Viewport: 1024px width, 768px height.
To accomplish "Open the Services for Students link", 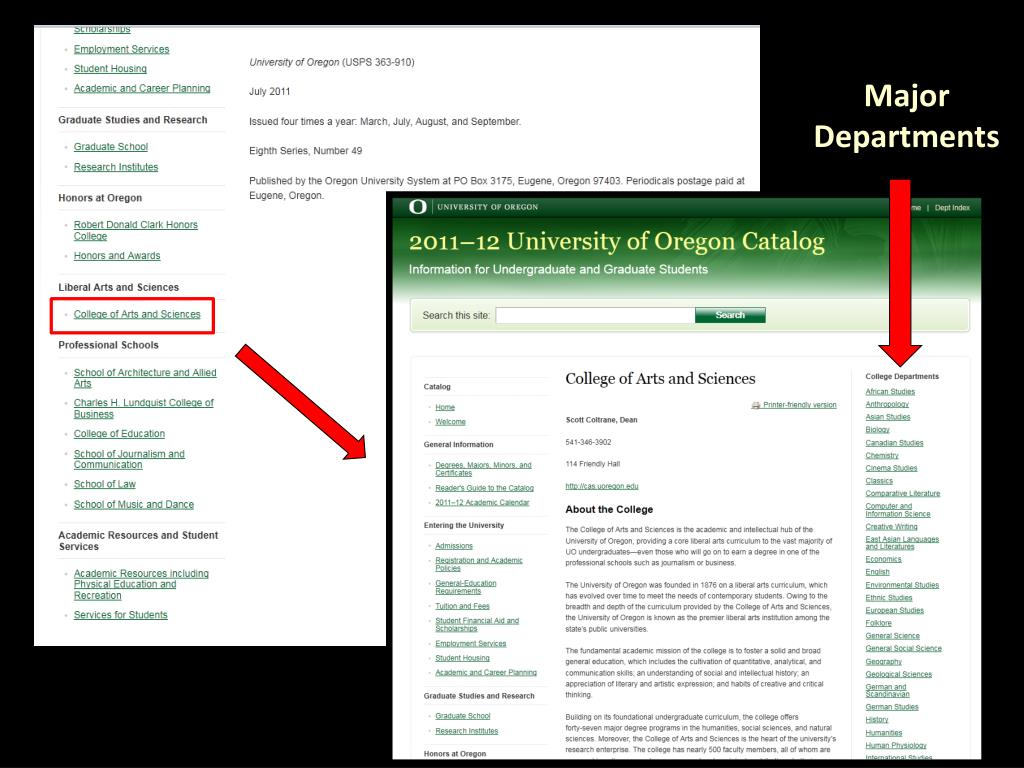I will [x=121, y=615].
